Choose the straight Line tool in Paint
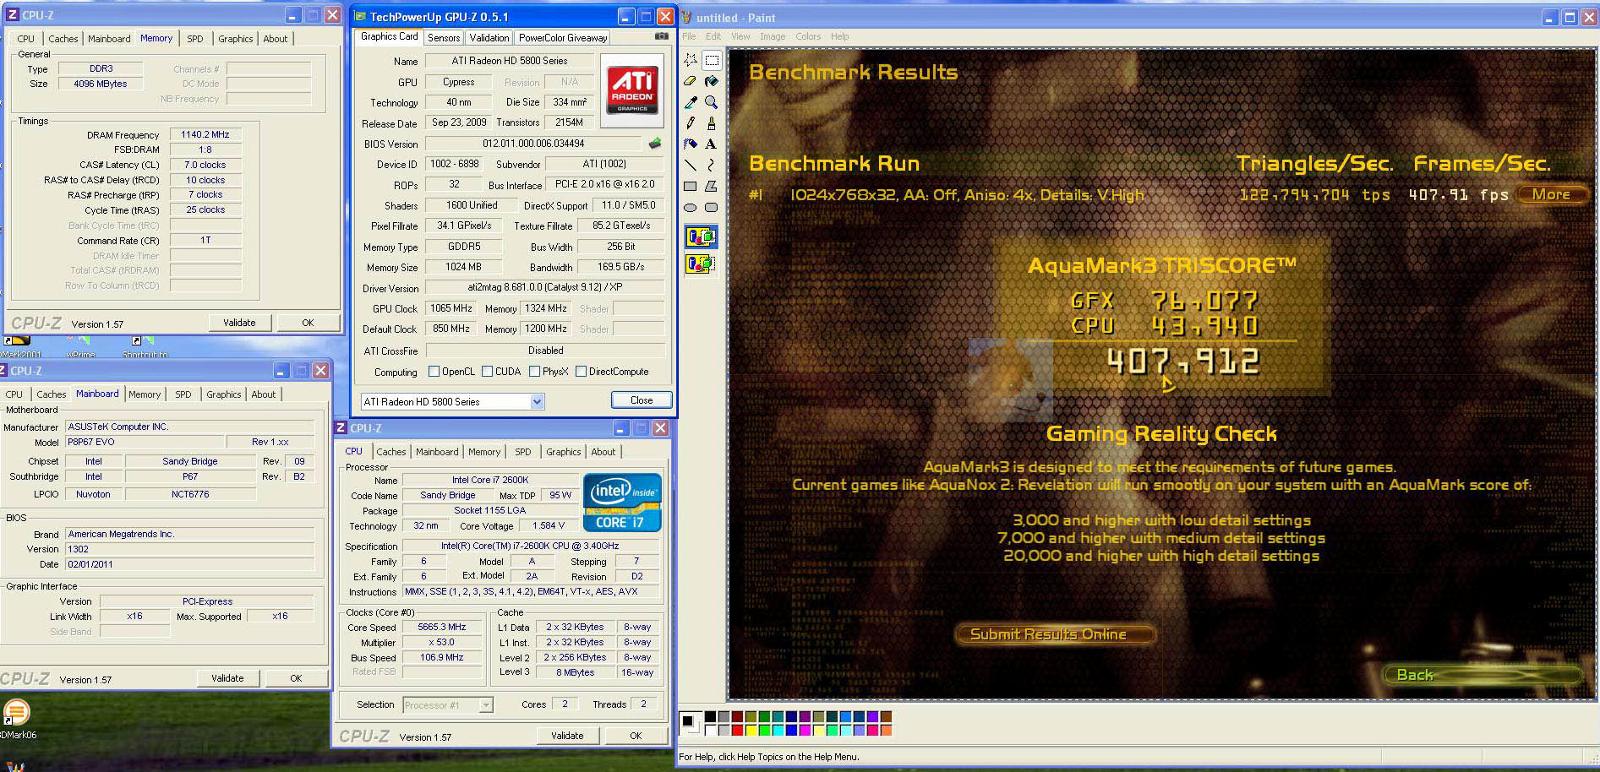The height and width of the screenshot is (772, 1600). pos(690,165)
